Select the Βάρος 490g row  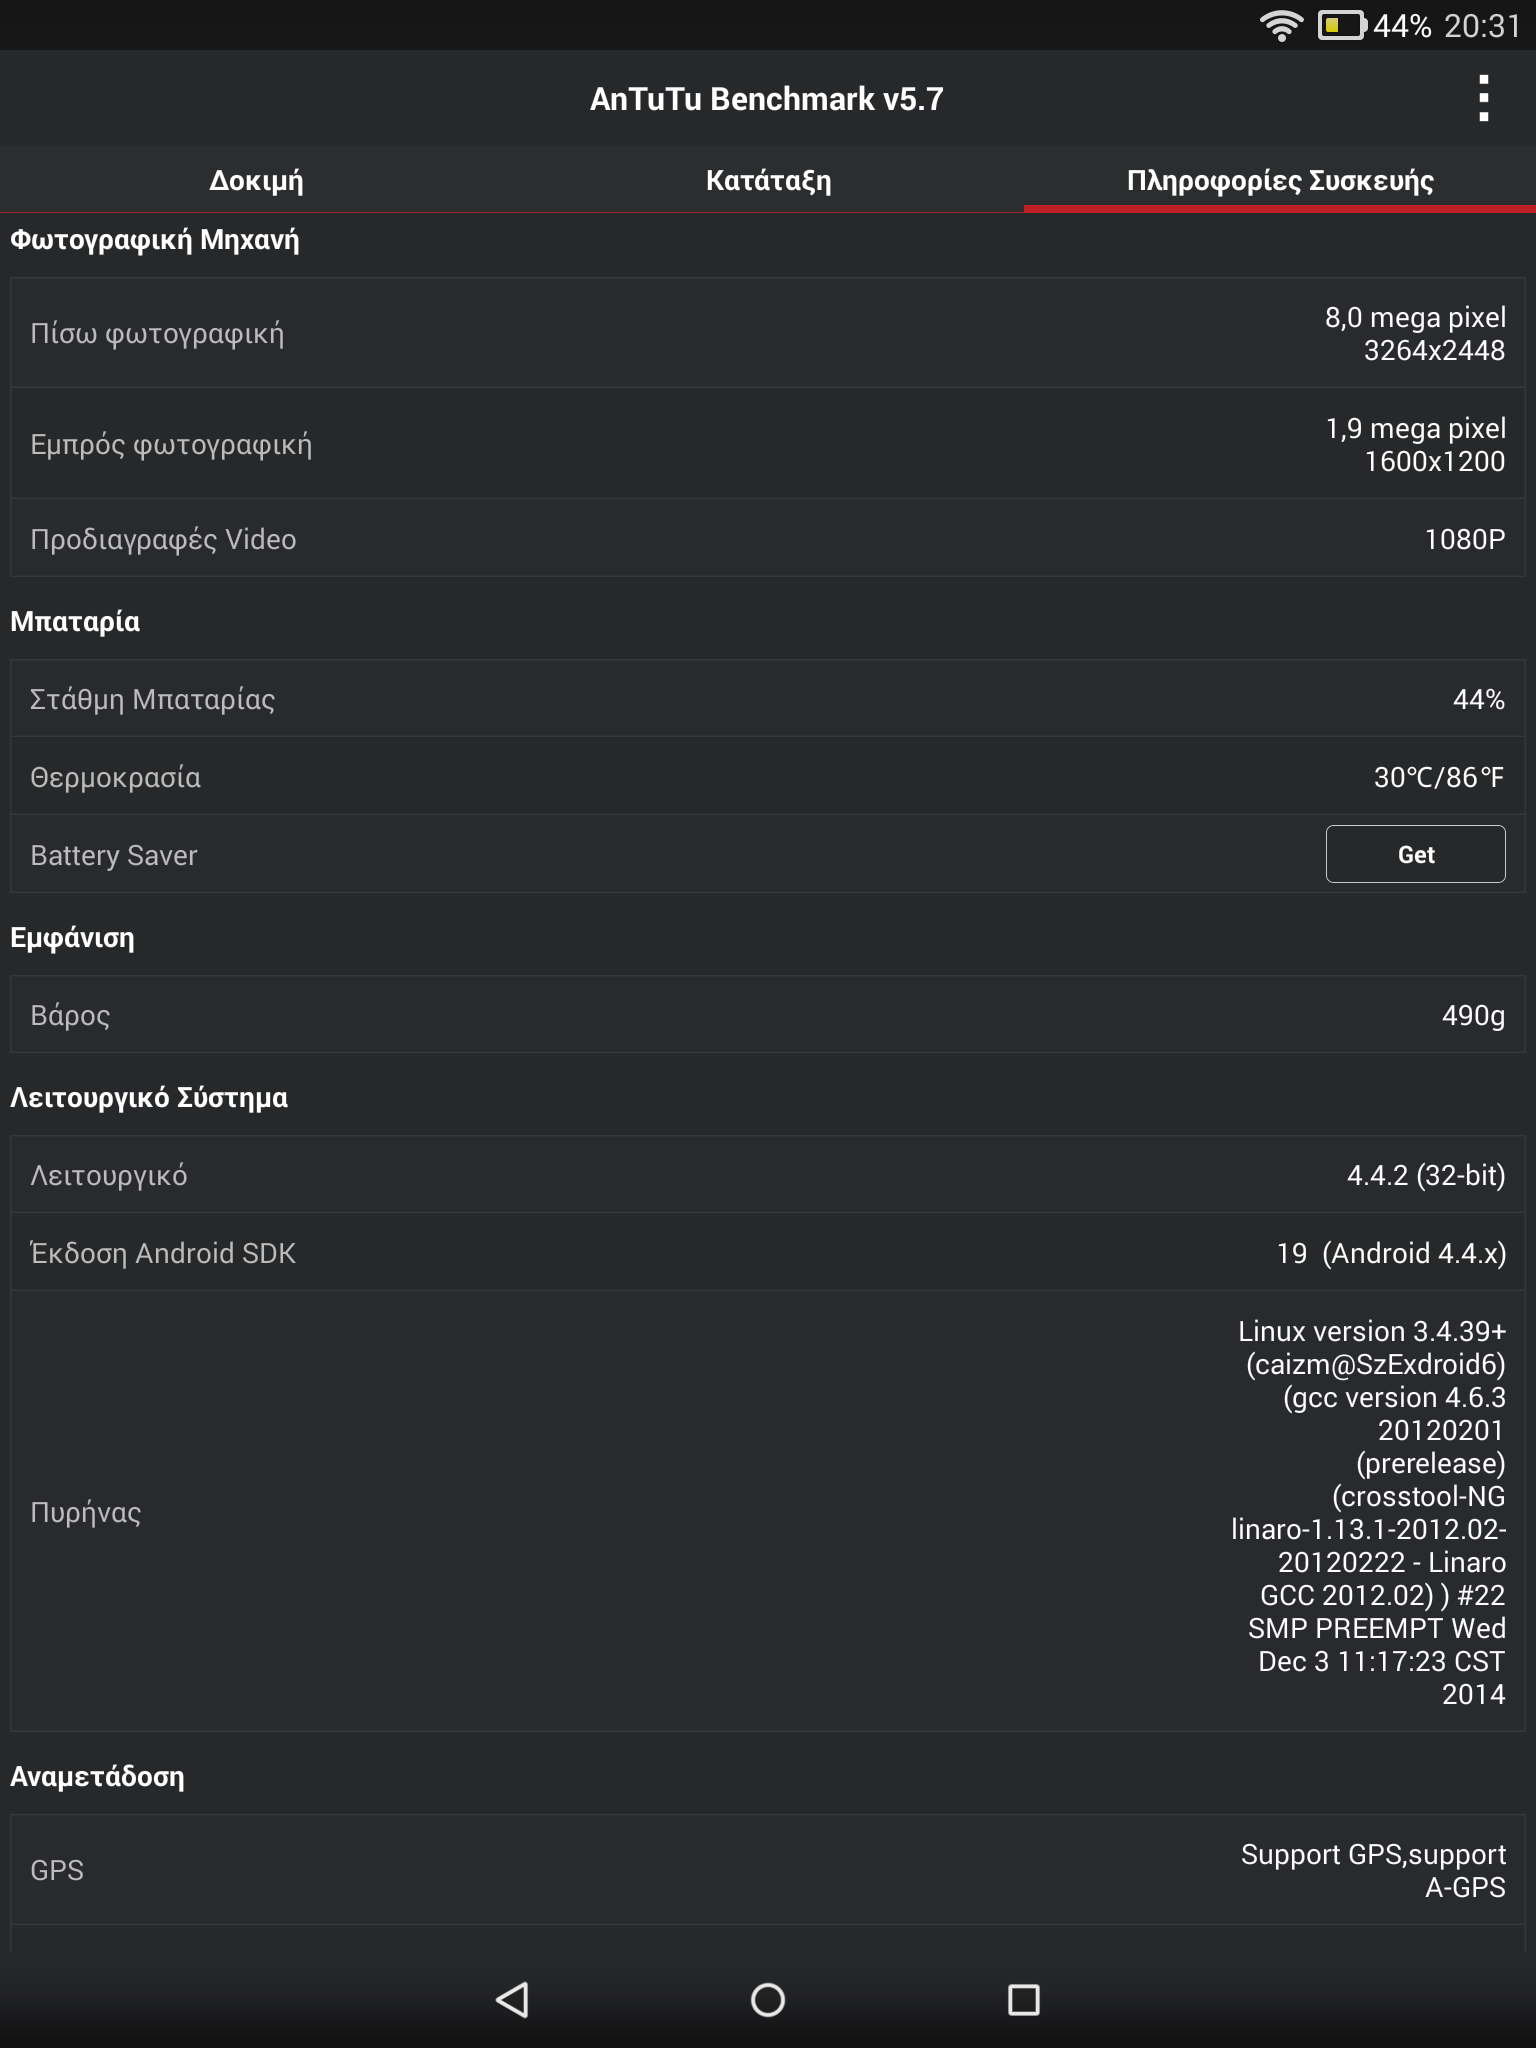click(x=768, y=1015)
